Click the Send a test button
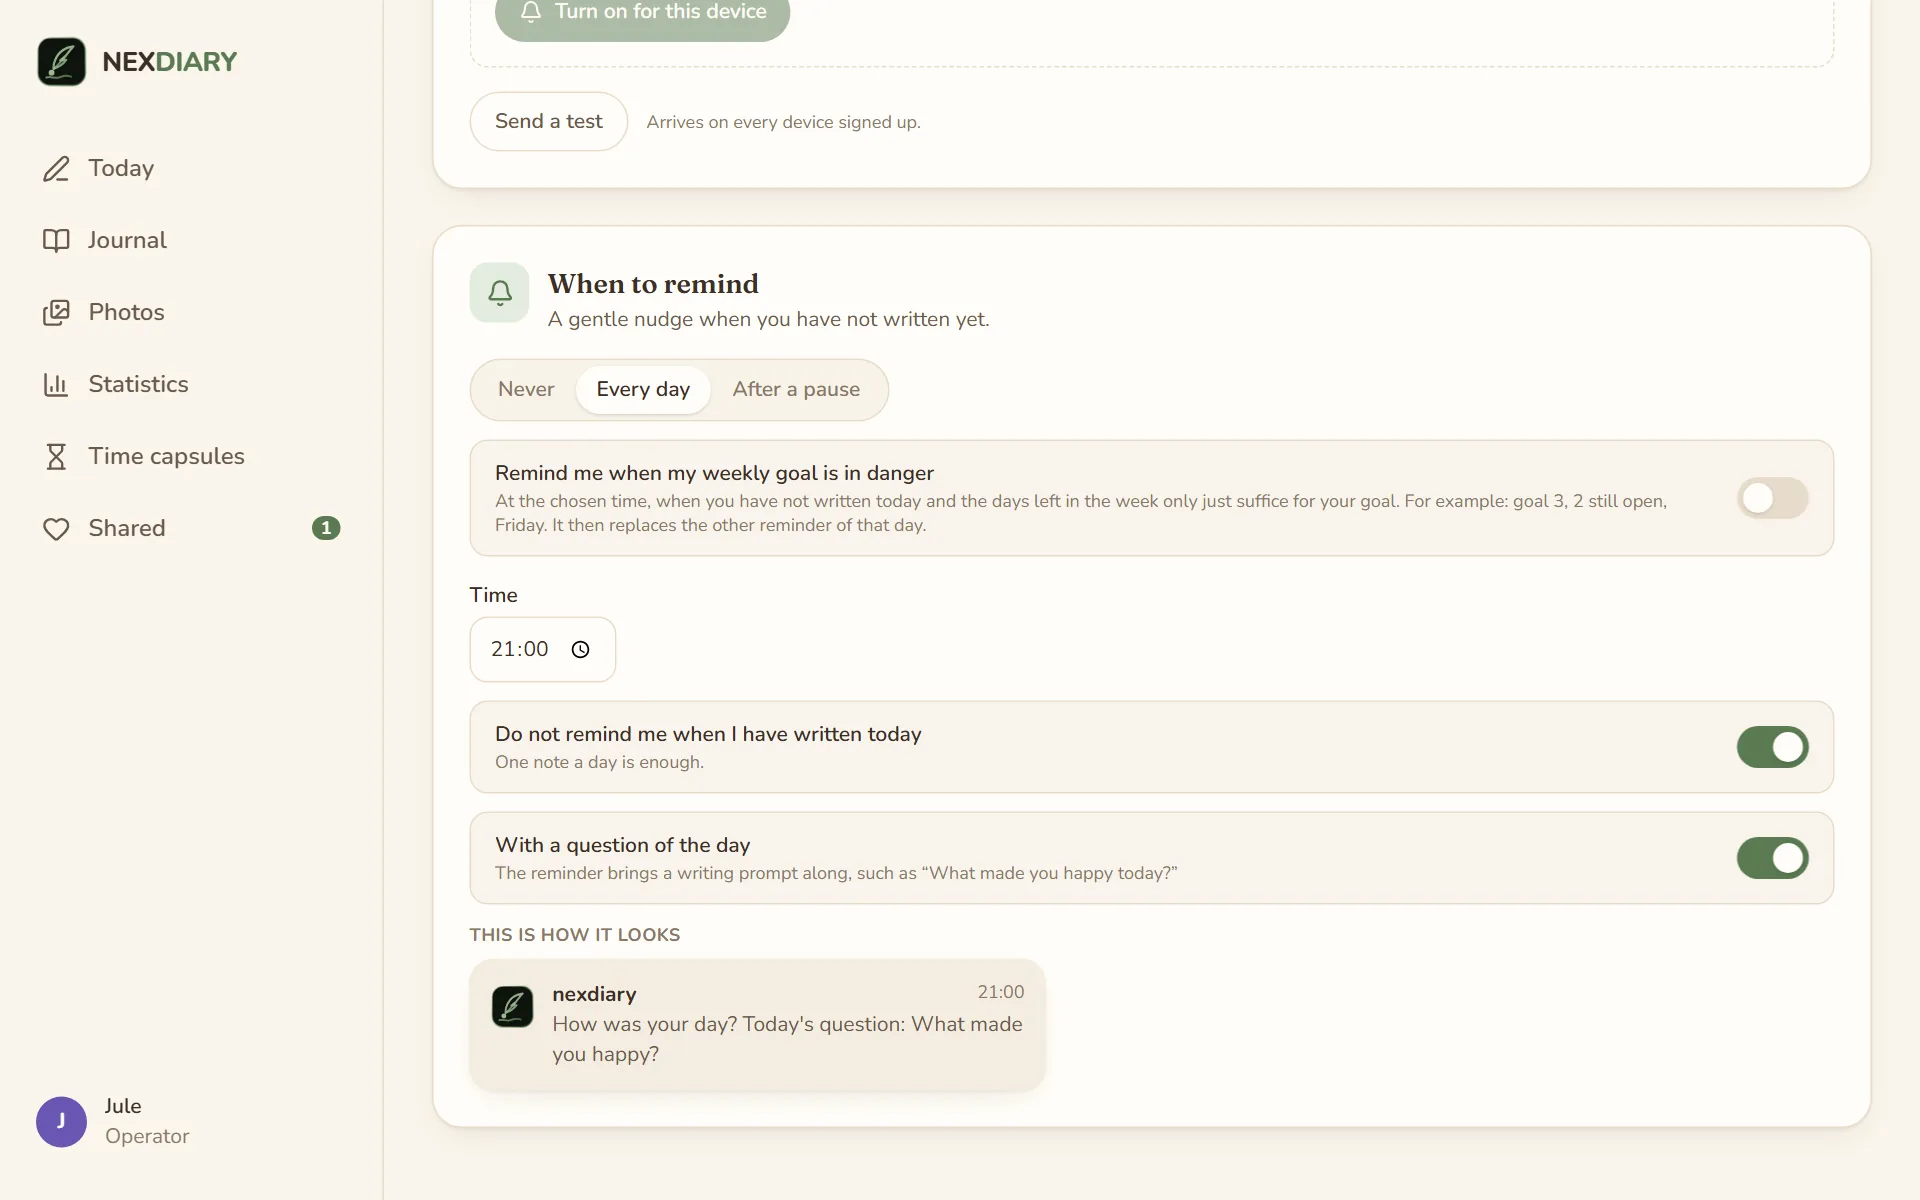This screenshot has height=1200, width=1920. coord(549,122)
